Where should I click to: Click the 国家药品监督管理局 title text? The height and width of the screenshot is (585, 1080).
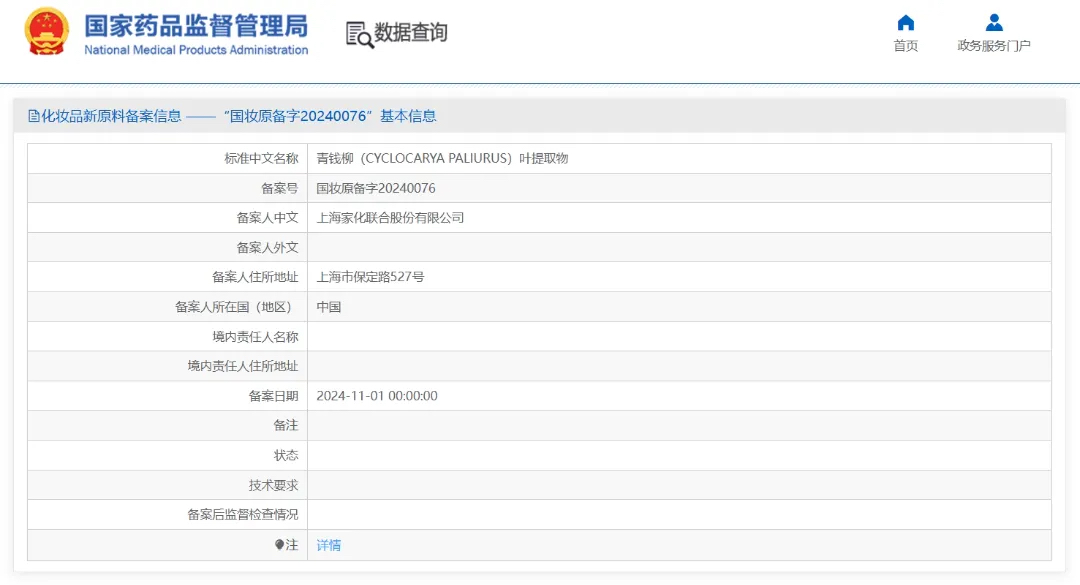pyautogui.click(x=196, y=25)
